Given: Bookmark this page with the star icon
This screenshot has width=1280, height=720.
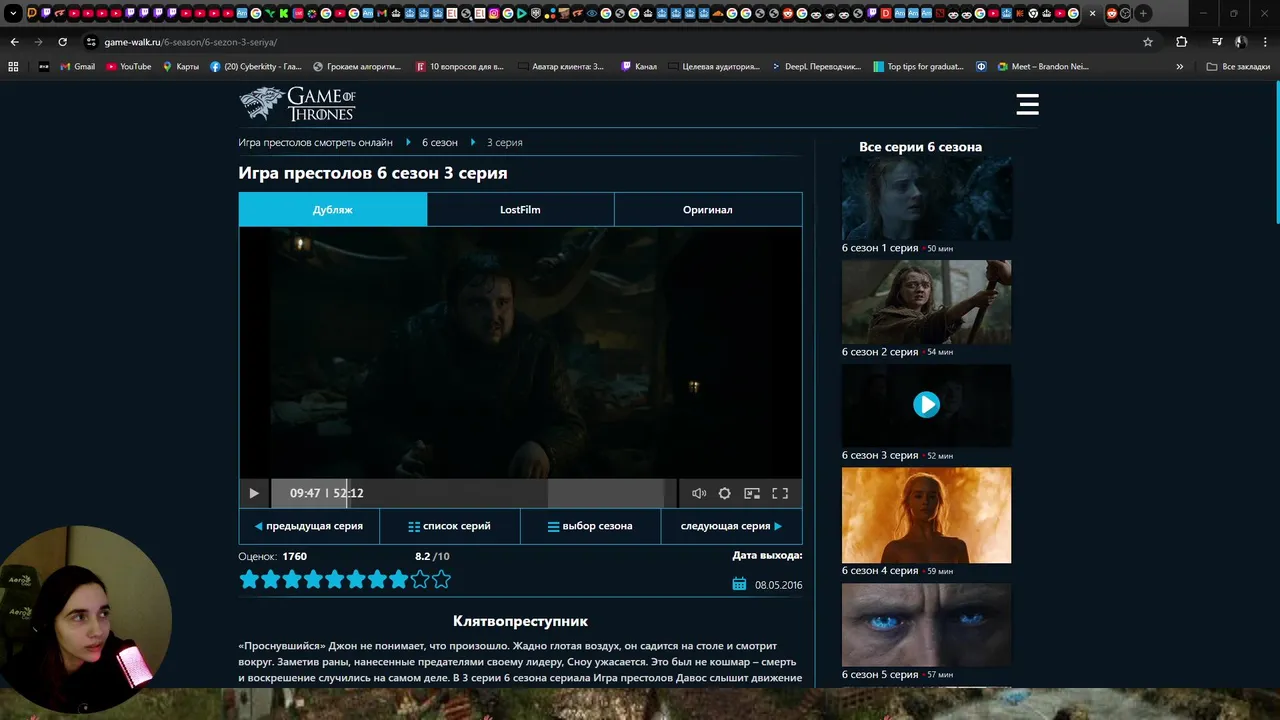Looking at the screenshot, I should coord(1148,42).
